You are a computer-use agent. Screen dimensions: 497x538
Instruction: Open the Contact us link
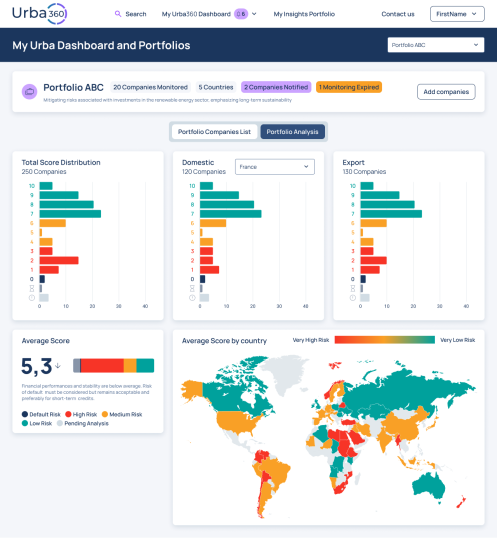pyautogui.click(x=398, y=14)
